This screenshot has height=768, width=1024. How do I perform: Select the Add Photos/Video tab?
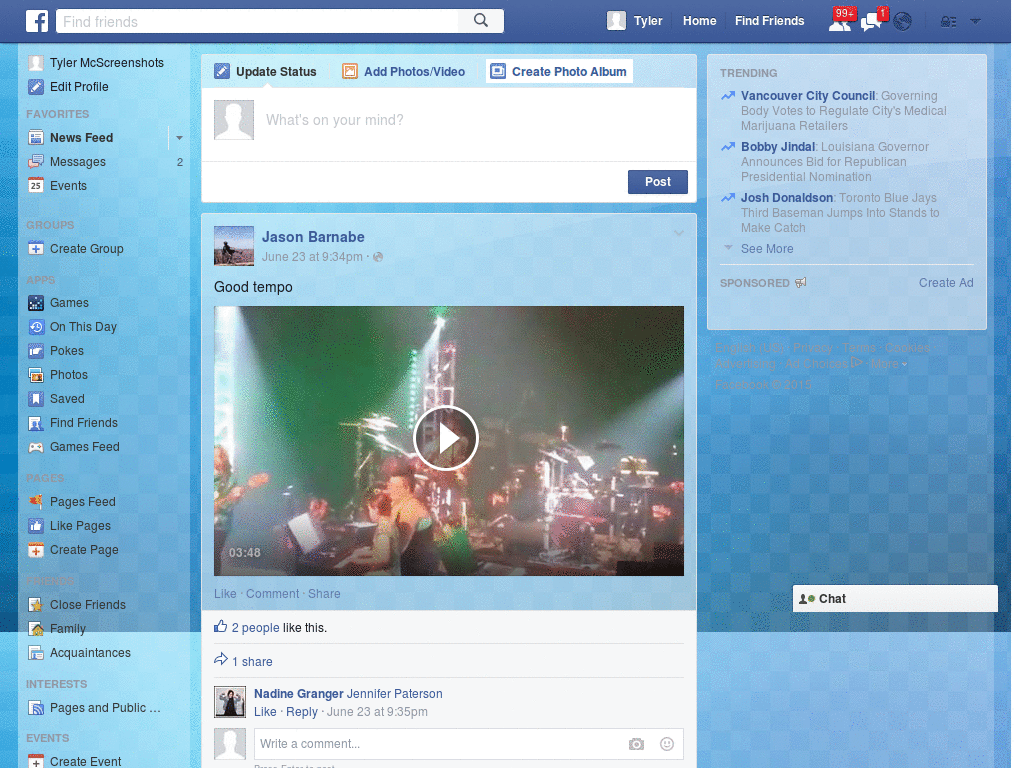coord(404,71)
